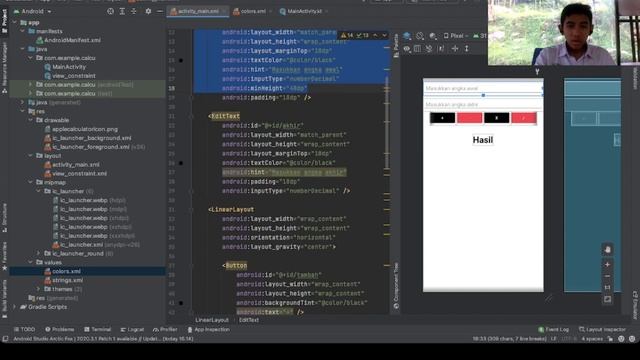Click the Zoom to Fit Screen icon
Image resolution: width=640 pixels, height=360 pixels.
[x=607, y=299]
